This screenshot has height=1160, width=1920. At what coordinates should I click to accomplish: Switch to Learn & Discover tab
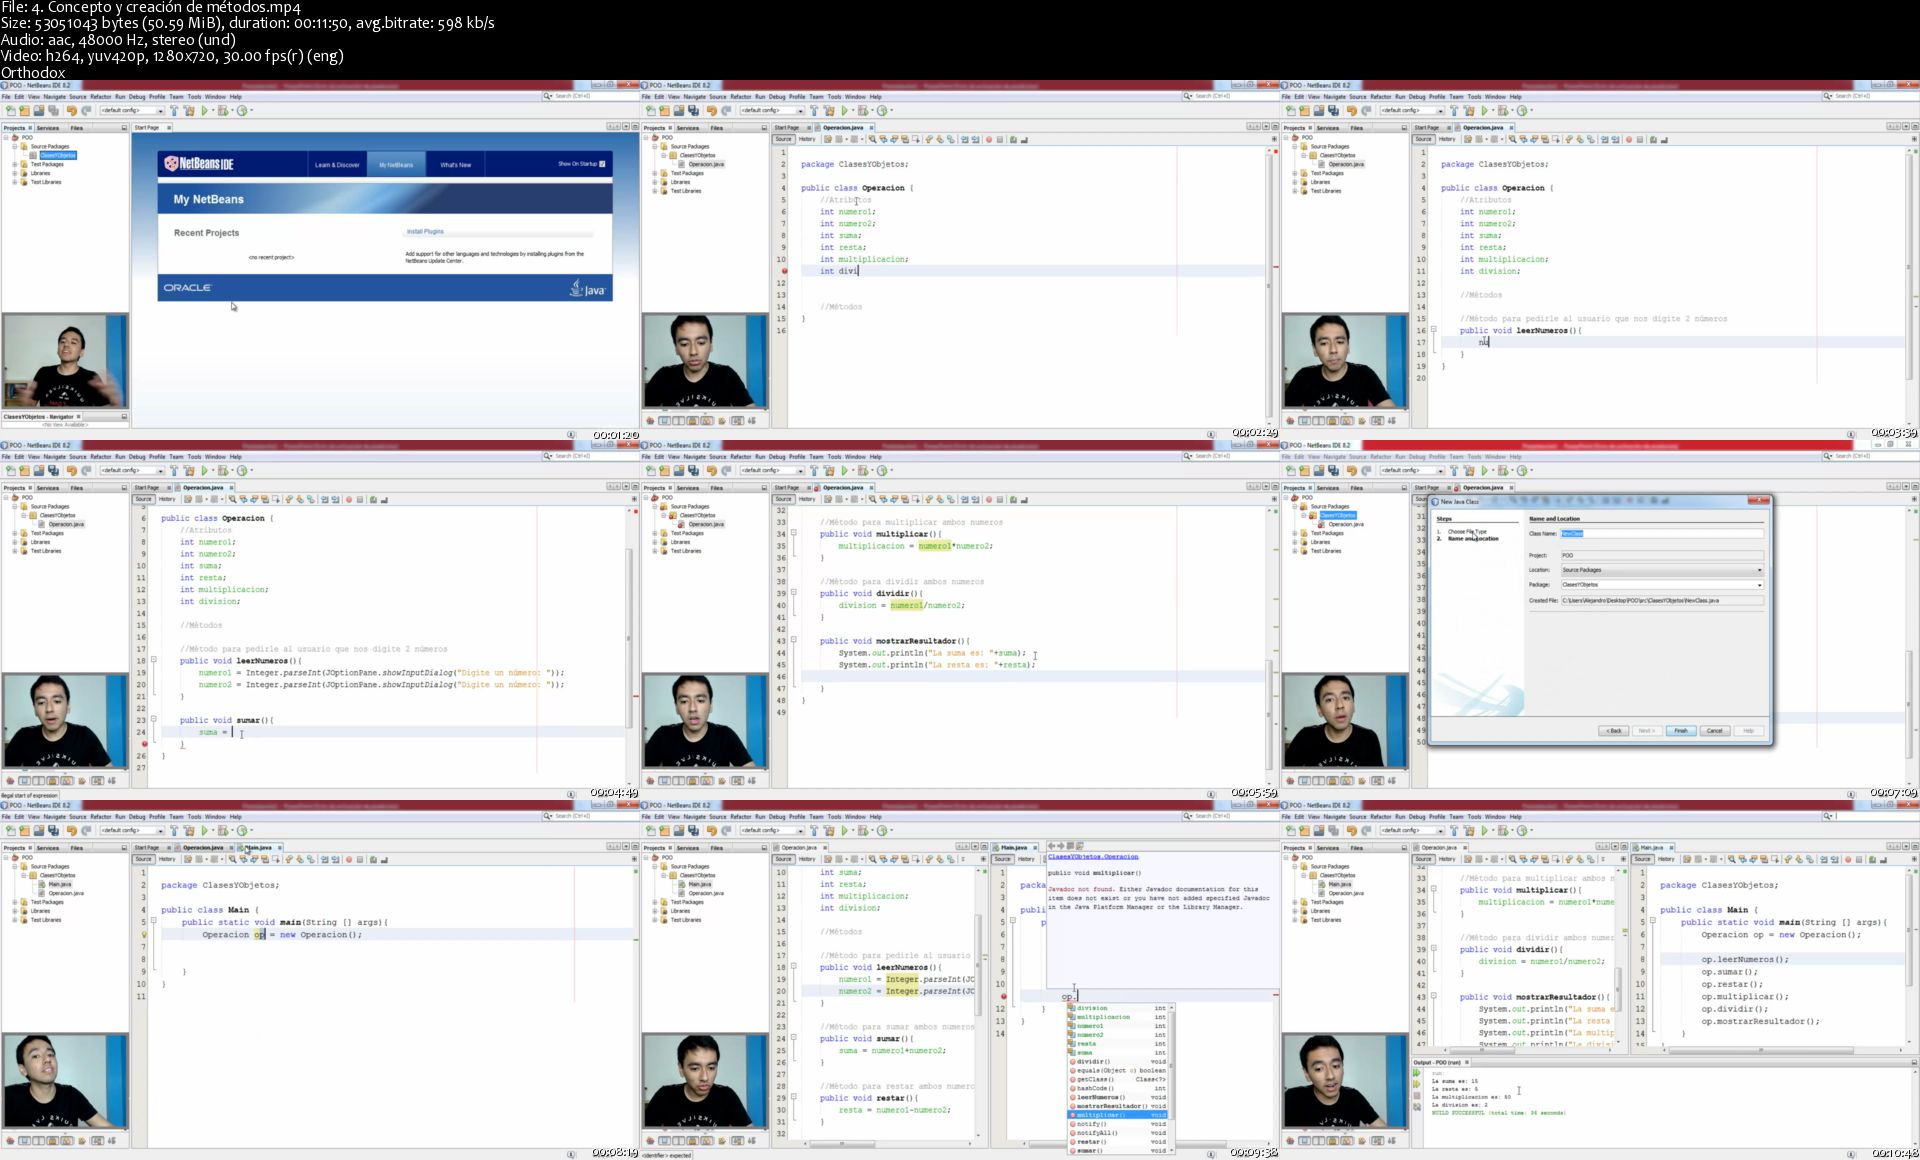click(x=337, y=165)
